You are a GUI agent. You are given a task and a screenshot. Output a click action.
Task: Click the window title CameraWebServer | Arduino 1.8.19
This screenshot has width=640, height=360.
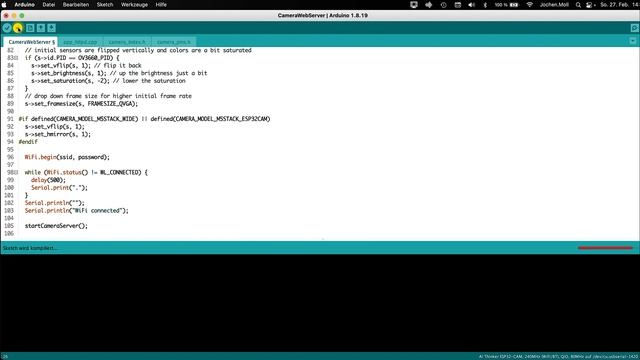tap(322, 16)
